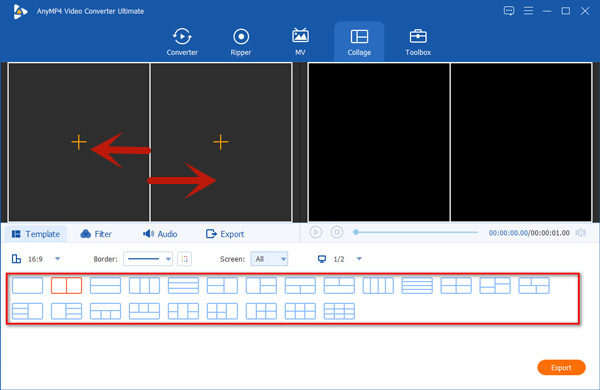This screenshot has height=390, width=600.
Task: Select the even 2x2 grid template
Action: (x=456, y=286)
